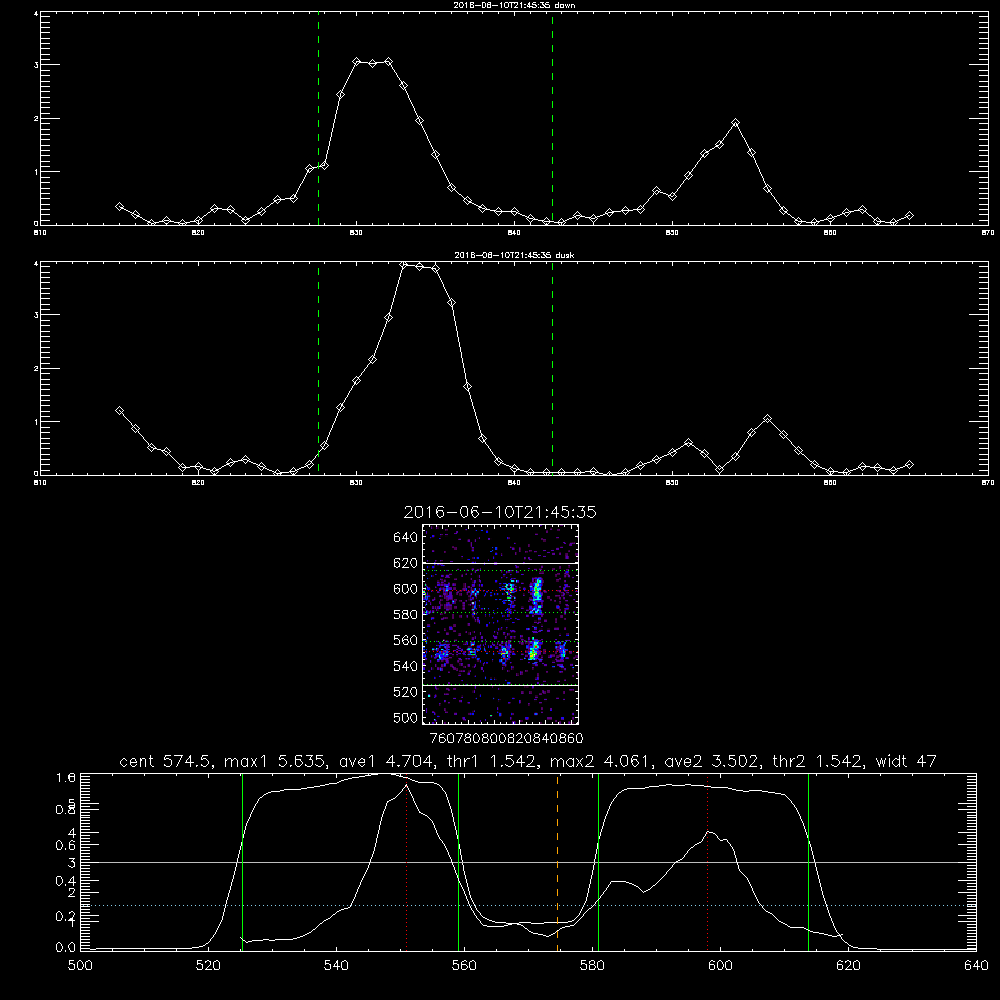The width and height of the screenshot is (1000, 1000).
Task: Click the x-axis label '620' of bottom plot
Action: [848, 966]
